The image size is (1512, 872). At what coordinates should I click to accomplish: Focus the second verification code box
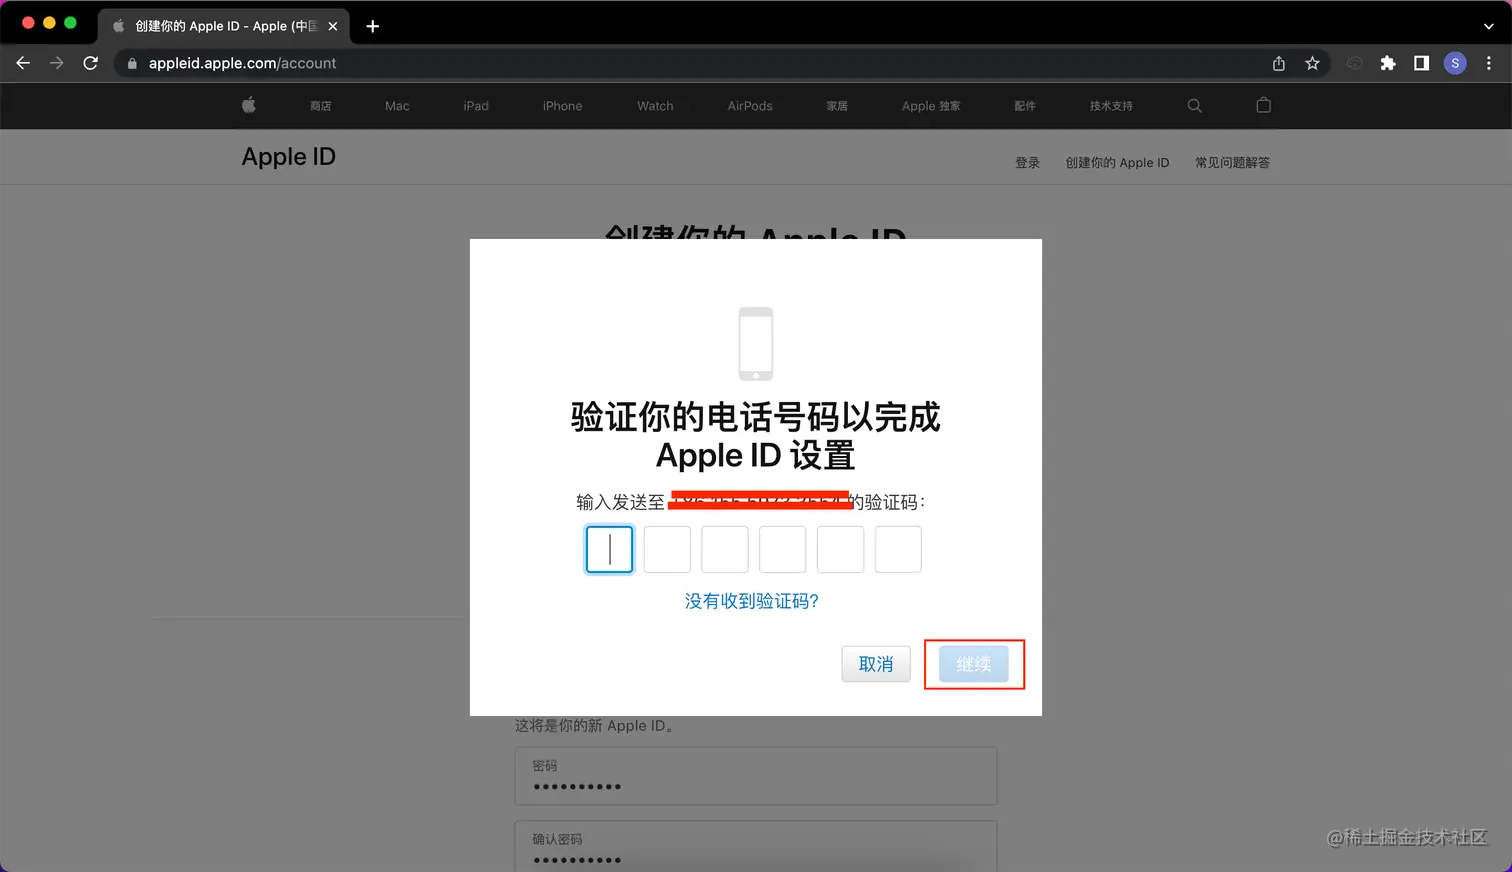667,549
